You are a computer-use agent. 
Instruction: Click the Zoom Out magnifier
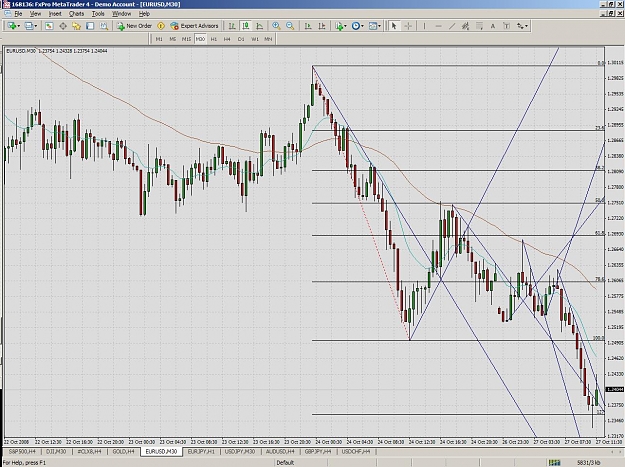click(x=290, y=26)
